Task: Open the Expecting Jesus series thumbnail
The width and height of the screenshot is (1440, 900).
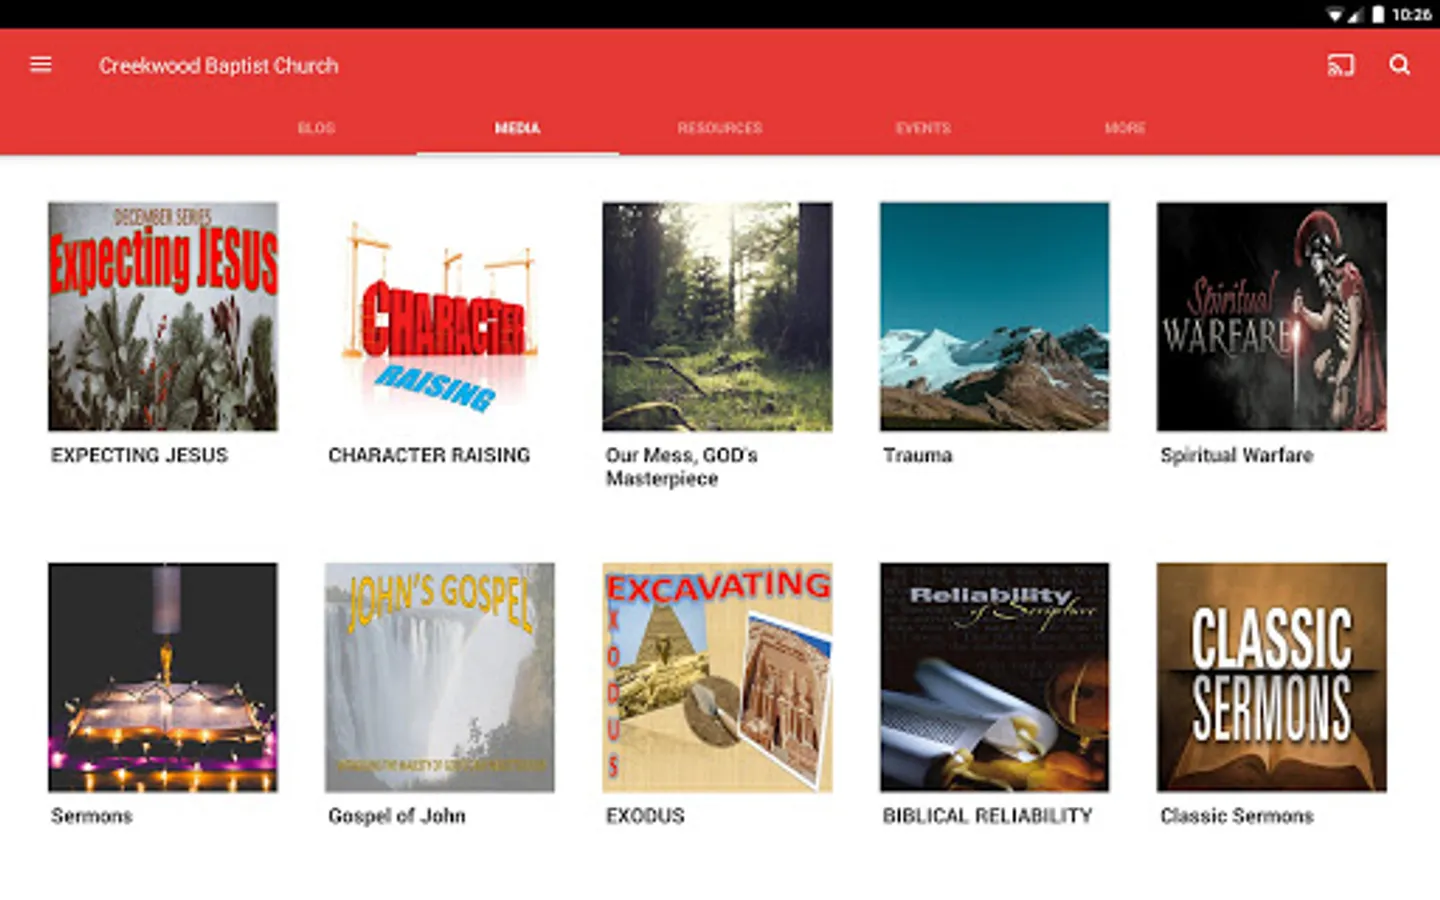Action: (x=163, y=317)
